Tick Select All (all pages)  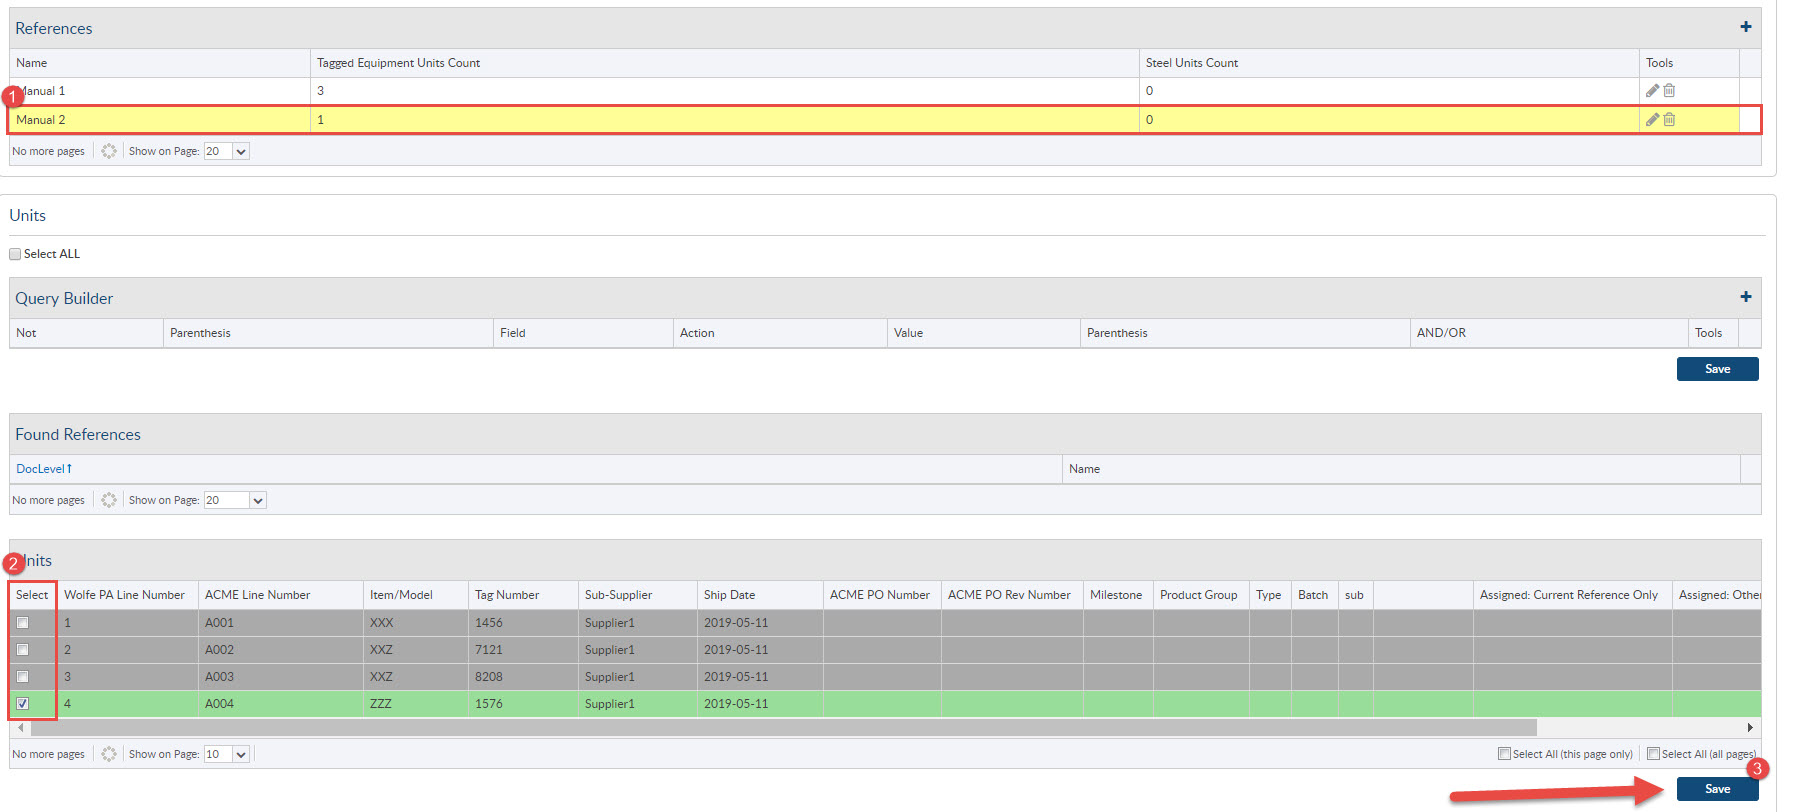pos(1653,754)
